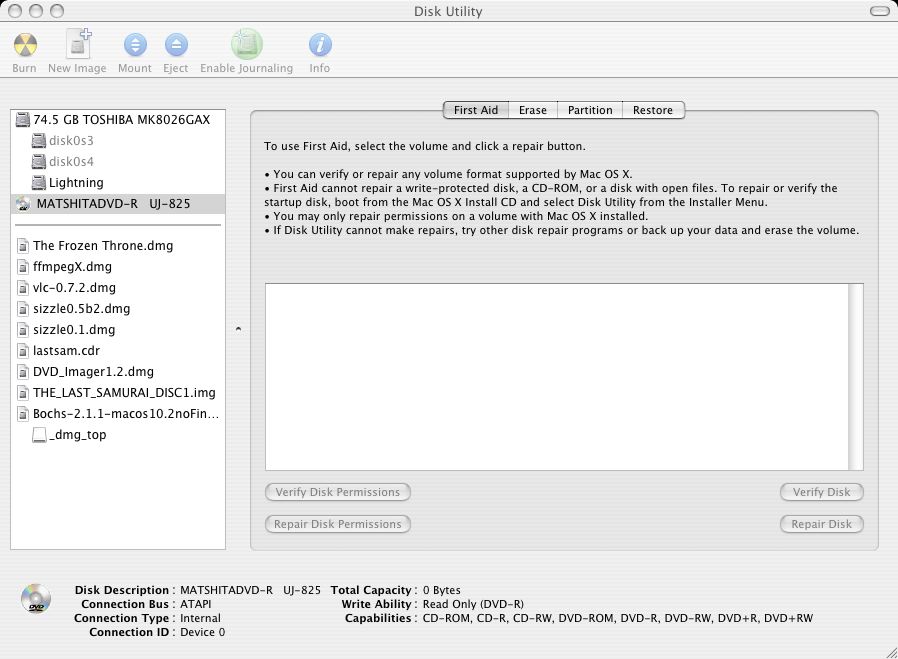Switch to the Erase tab
This screenshot has height=659, width=898.
tap(533, 110)
